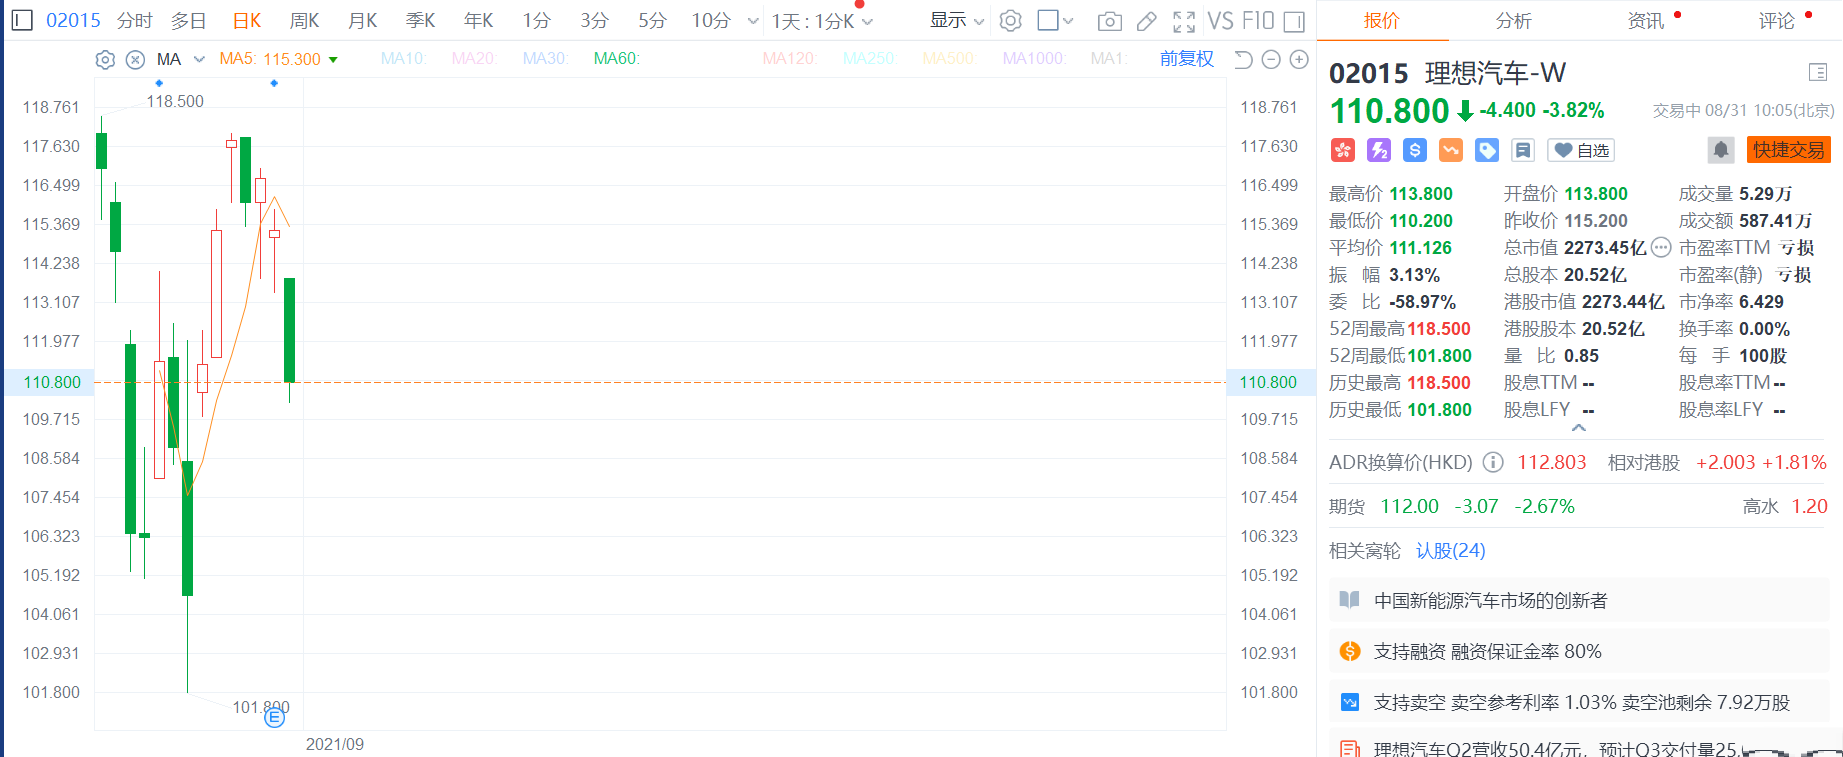Viewport: 1843px width, 757px height.
Task: Click the blue tag icon
Action: [x=1487, y=150]
